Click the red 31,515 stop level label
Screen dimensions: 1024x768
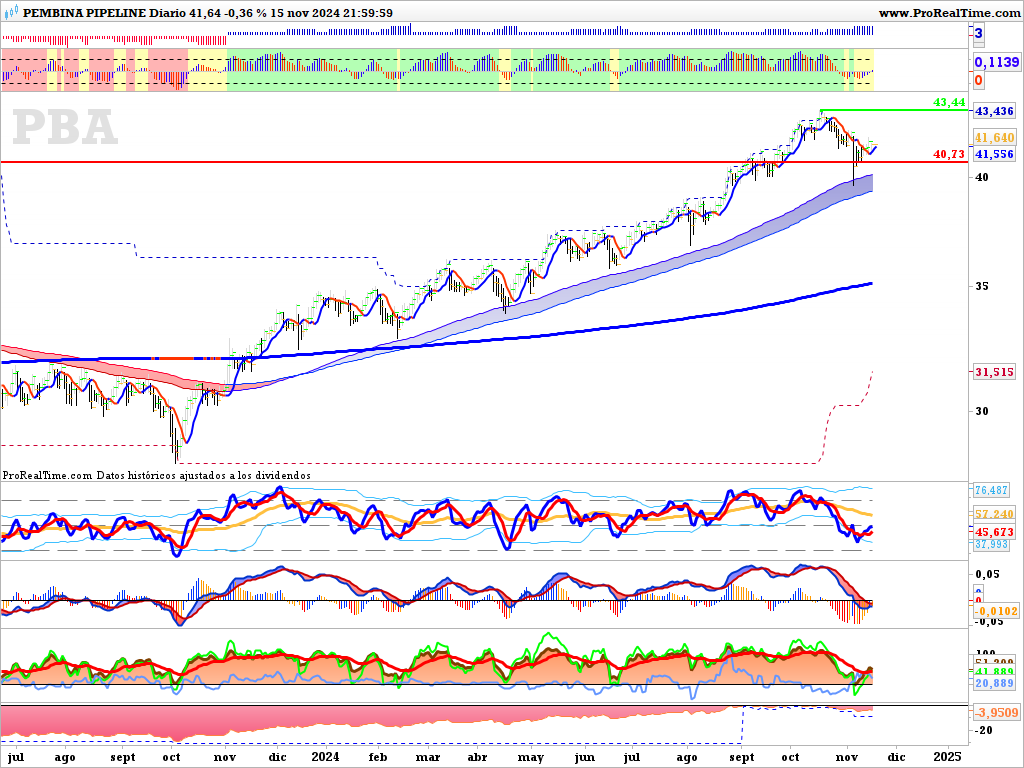[x=994, y=372]
